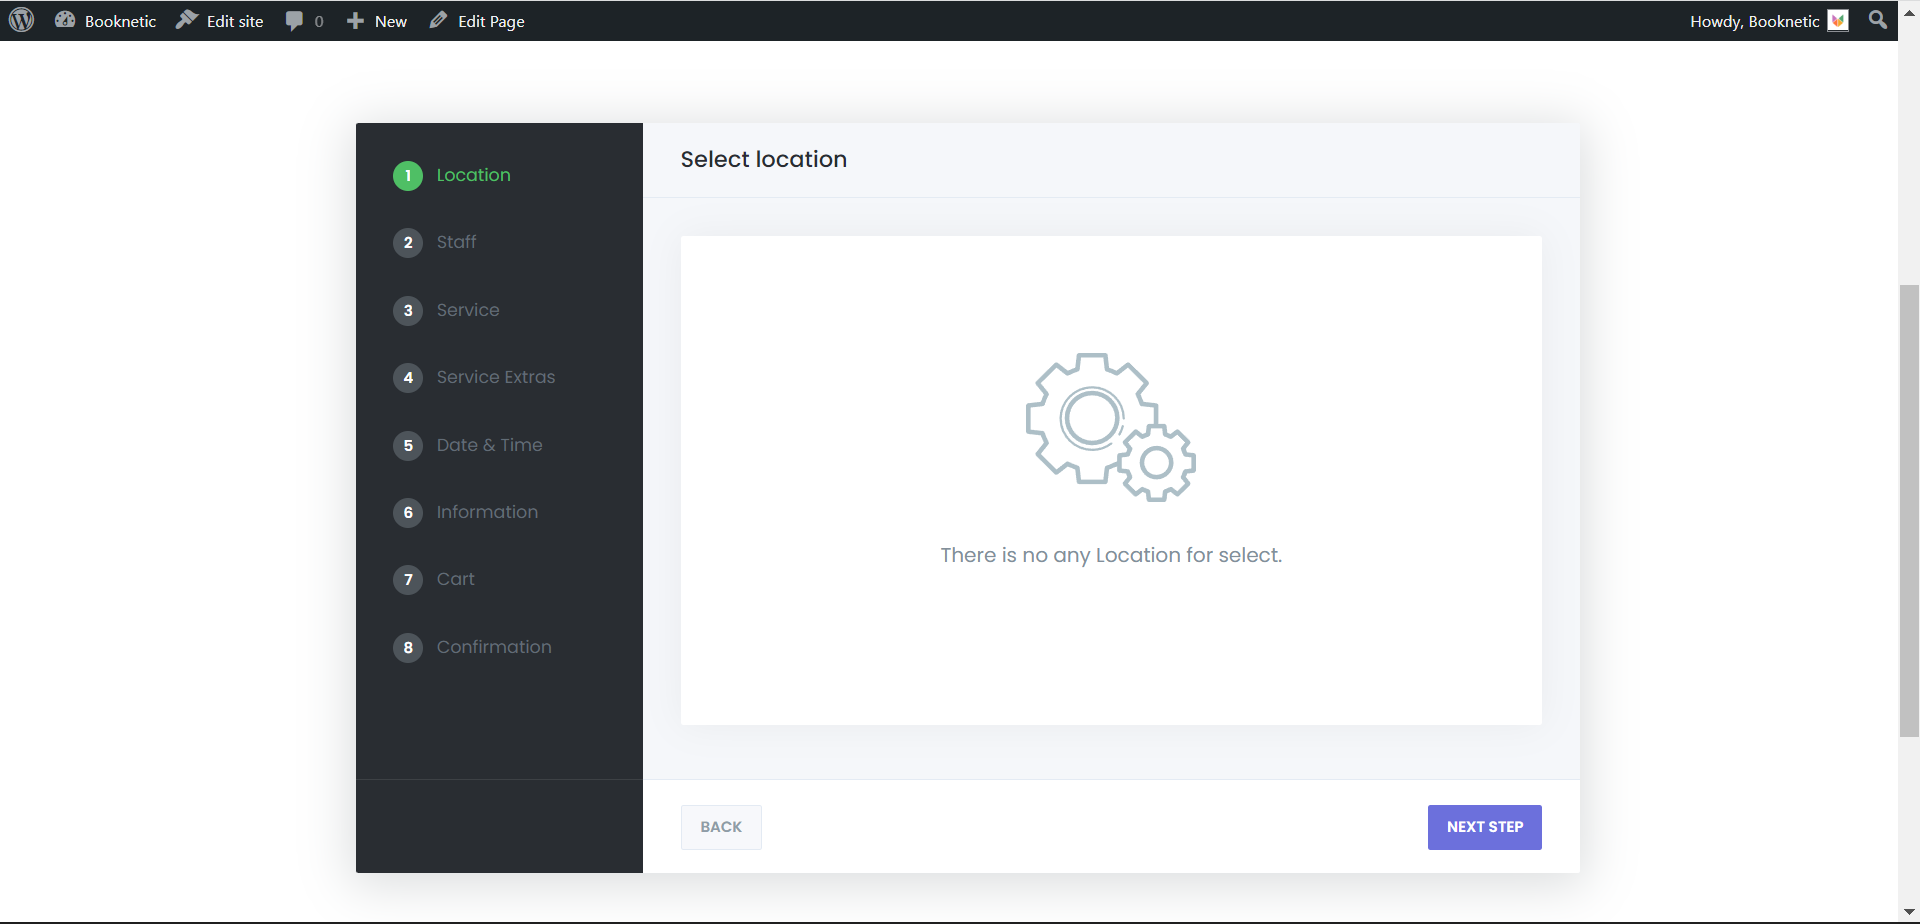Click step number 7 circle

(408, 580)
